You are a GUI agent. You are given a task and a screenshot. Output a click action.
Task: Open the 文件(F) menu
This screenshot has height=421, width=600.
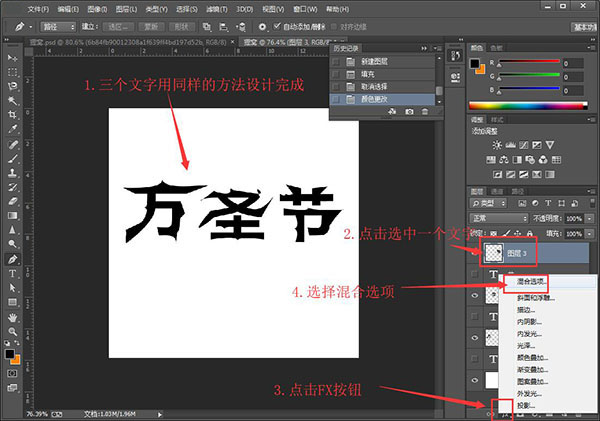pyautogui.click(x=38, y=9)
